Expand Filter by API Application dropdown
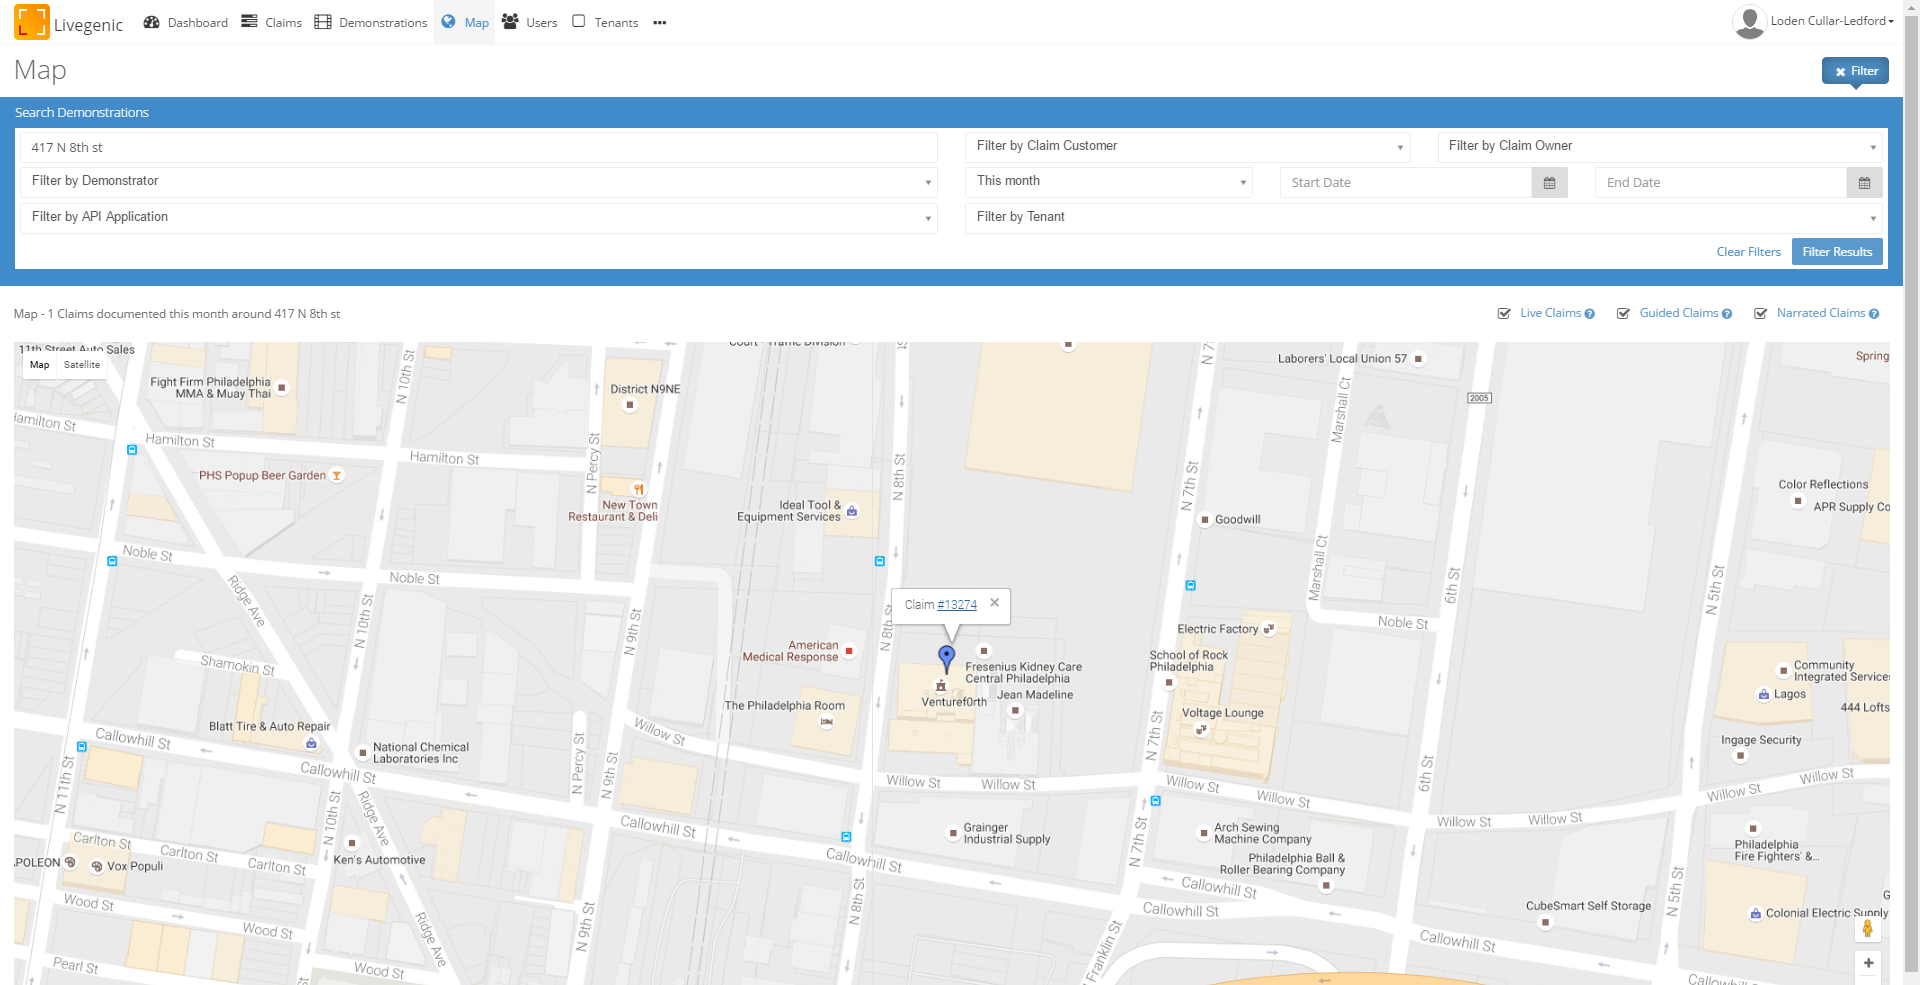The height and width of the screenshot is (985, 1920). coord(479,217)
